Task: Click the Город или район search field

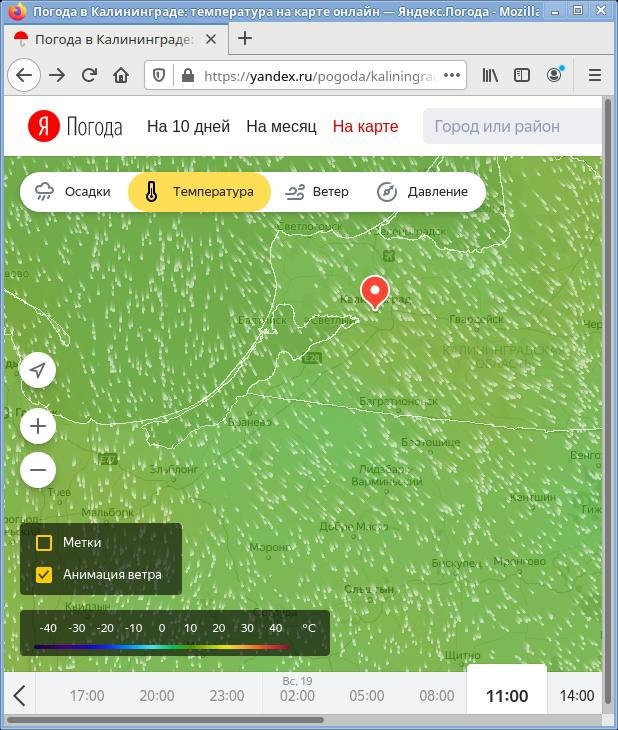Action: point(512,126)
